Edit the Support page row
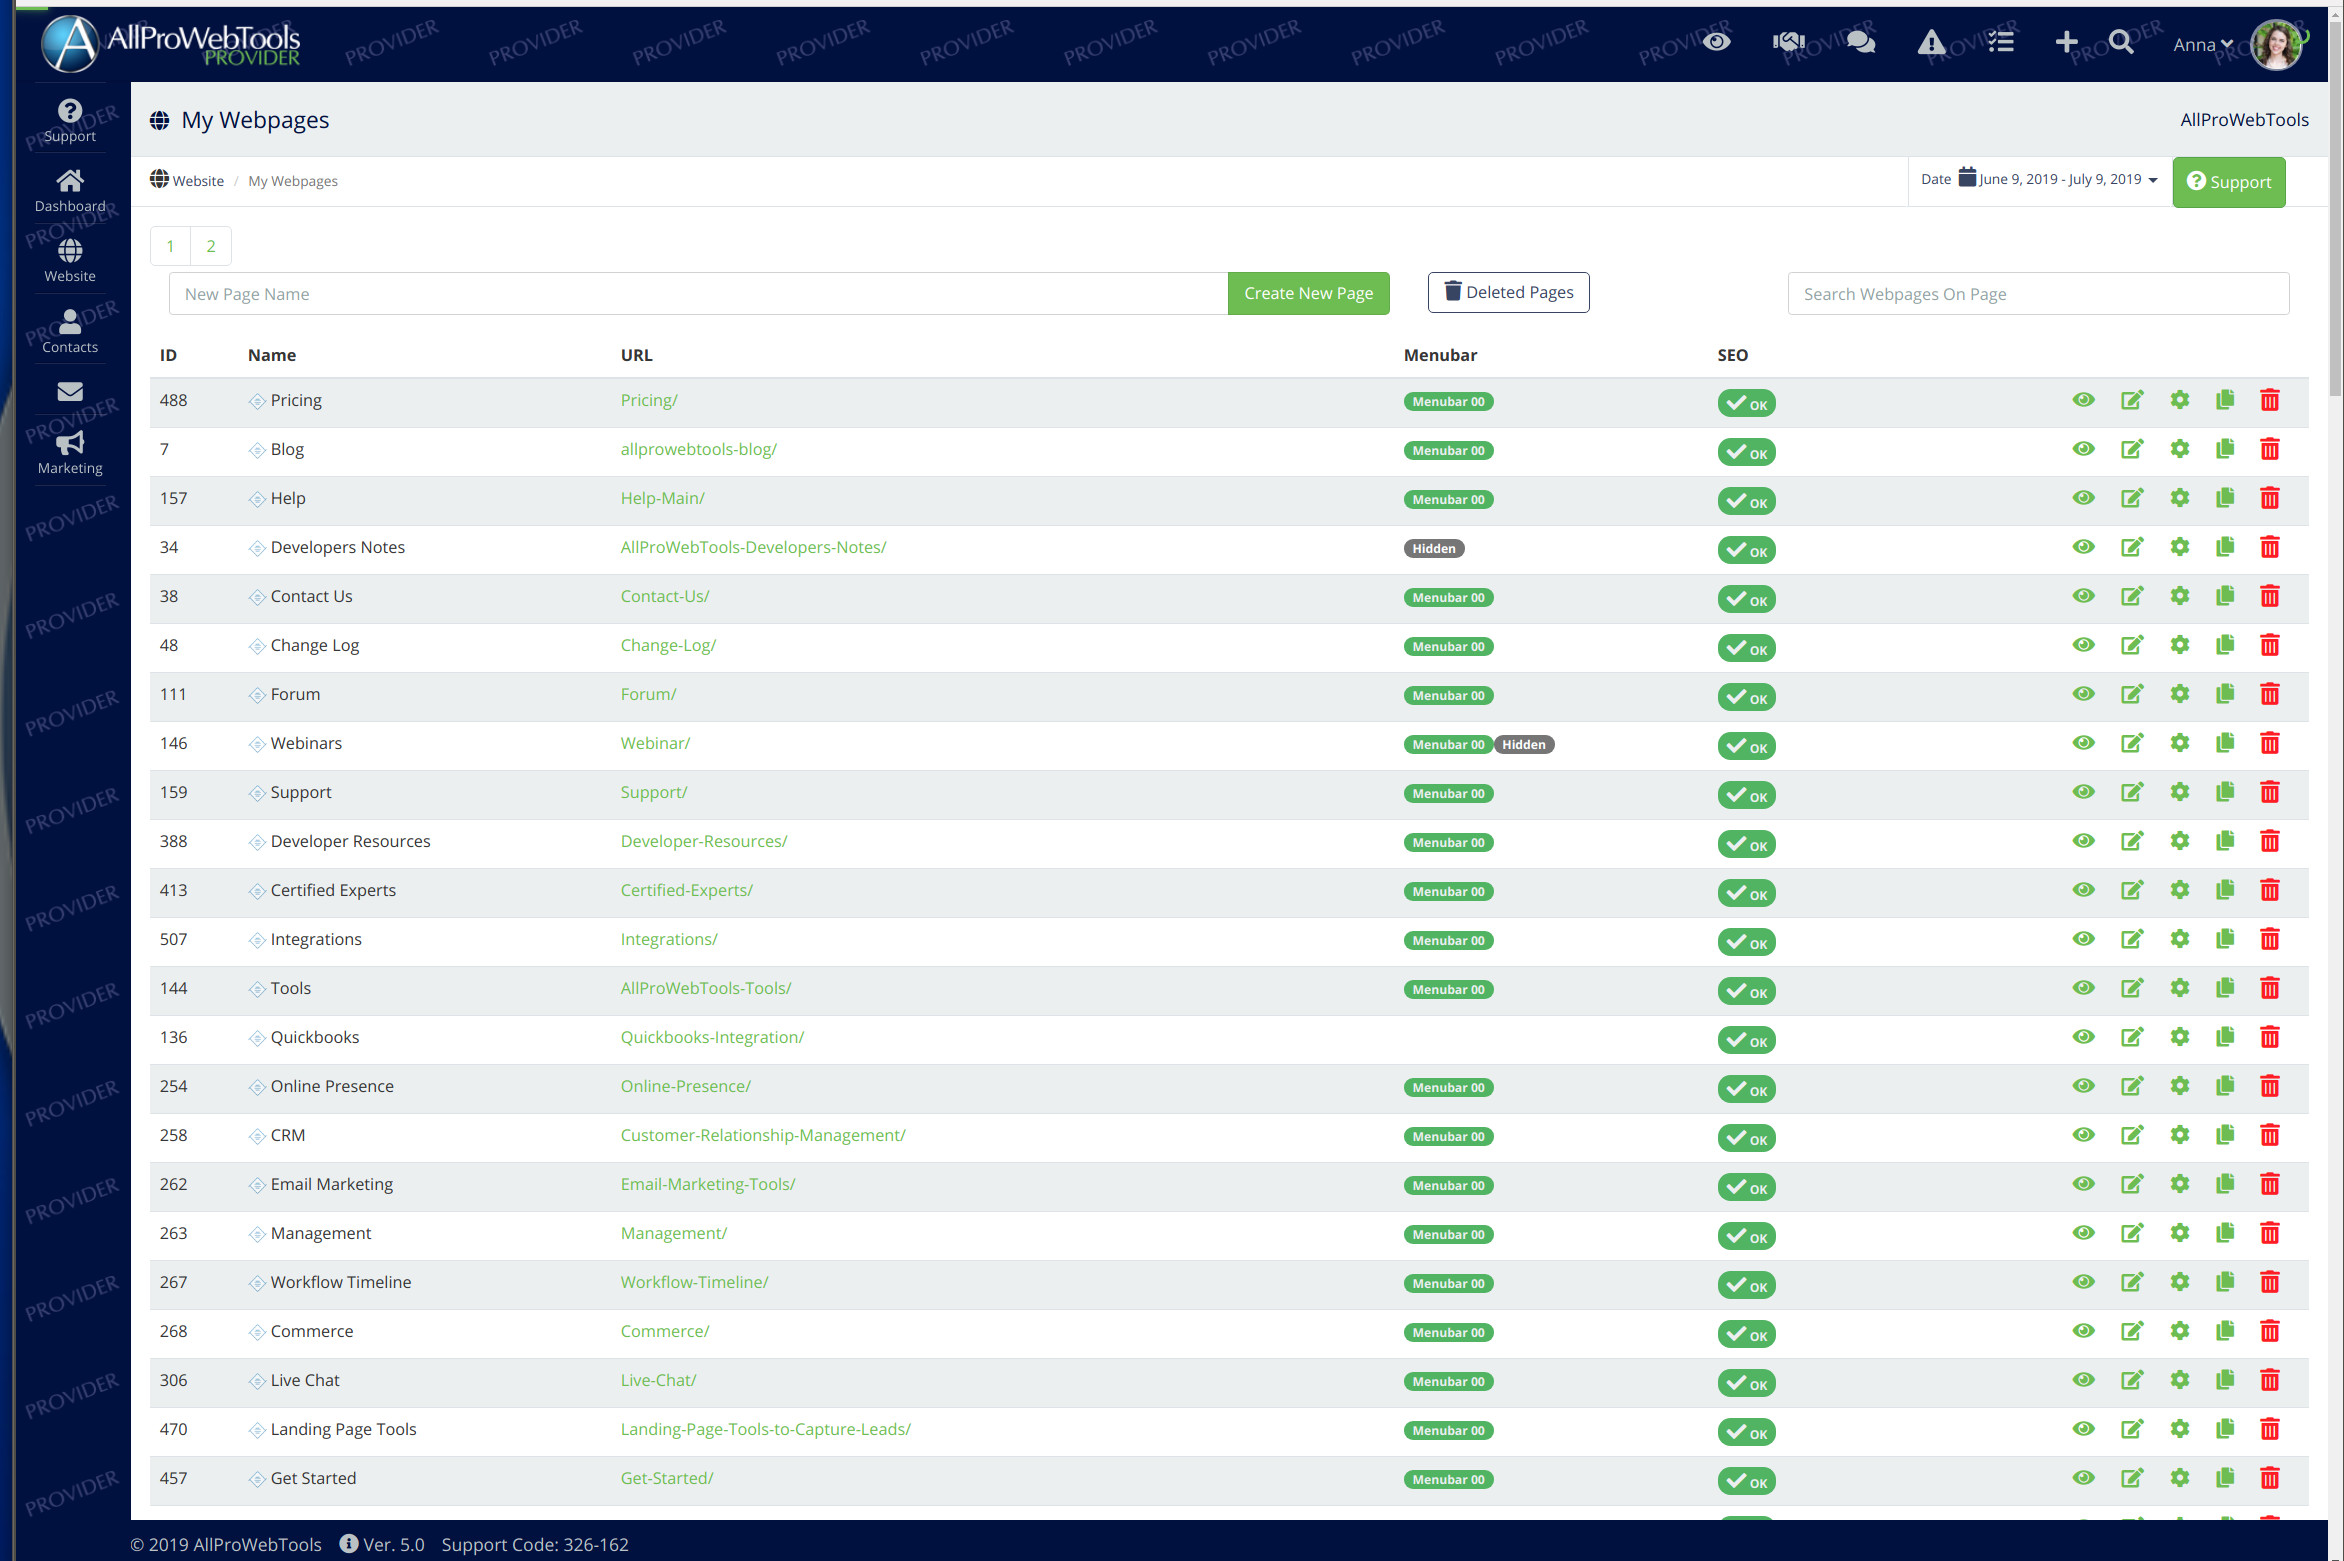 (2132, 793)
